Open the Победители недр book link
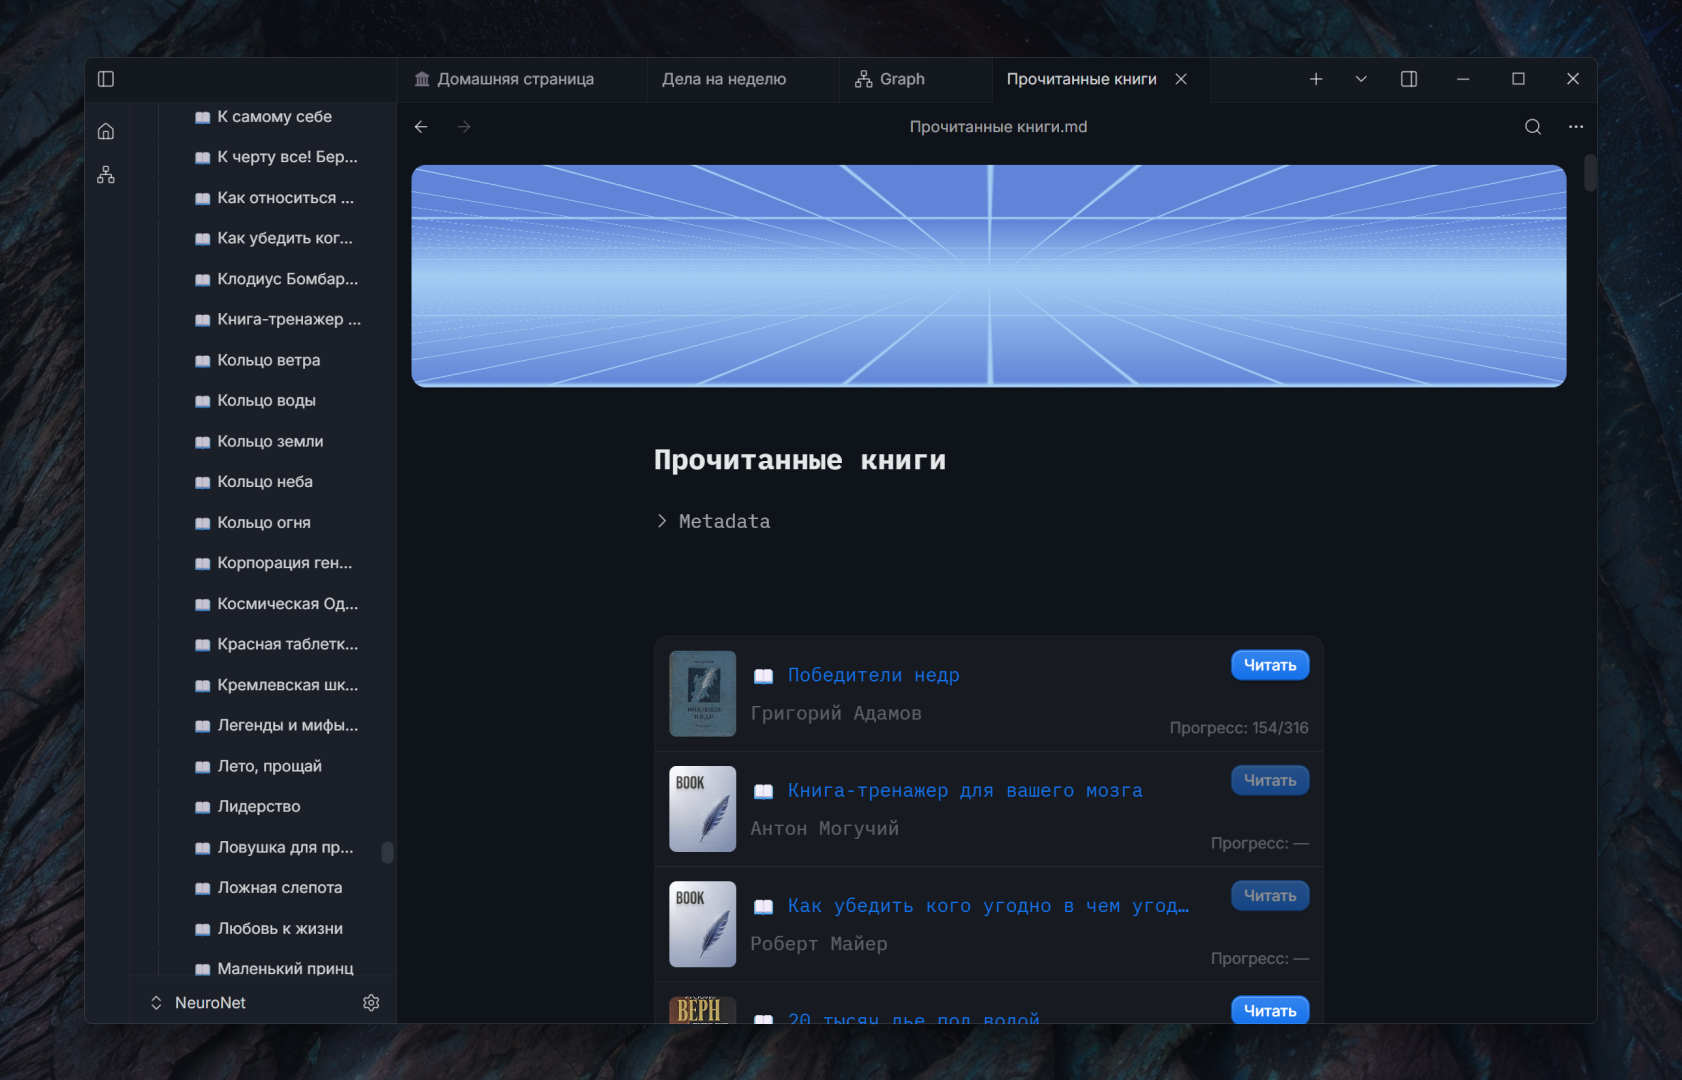Screen dimensions: 1682x1080 874,675
